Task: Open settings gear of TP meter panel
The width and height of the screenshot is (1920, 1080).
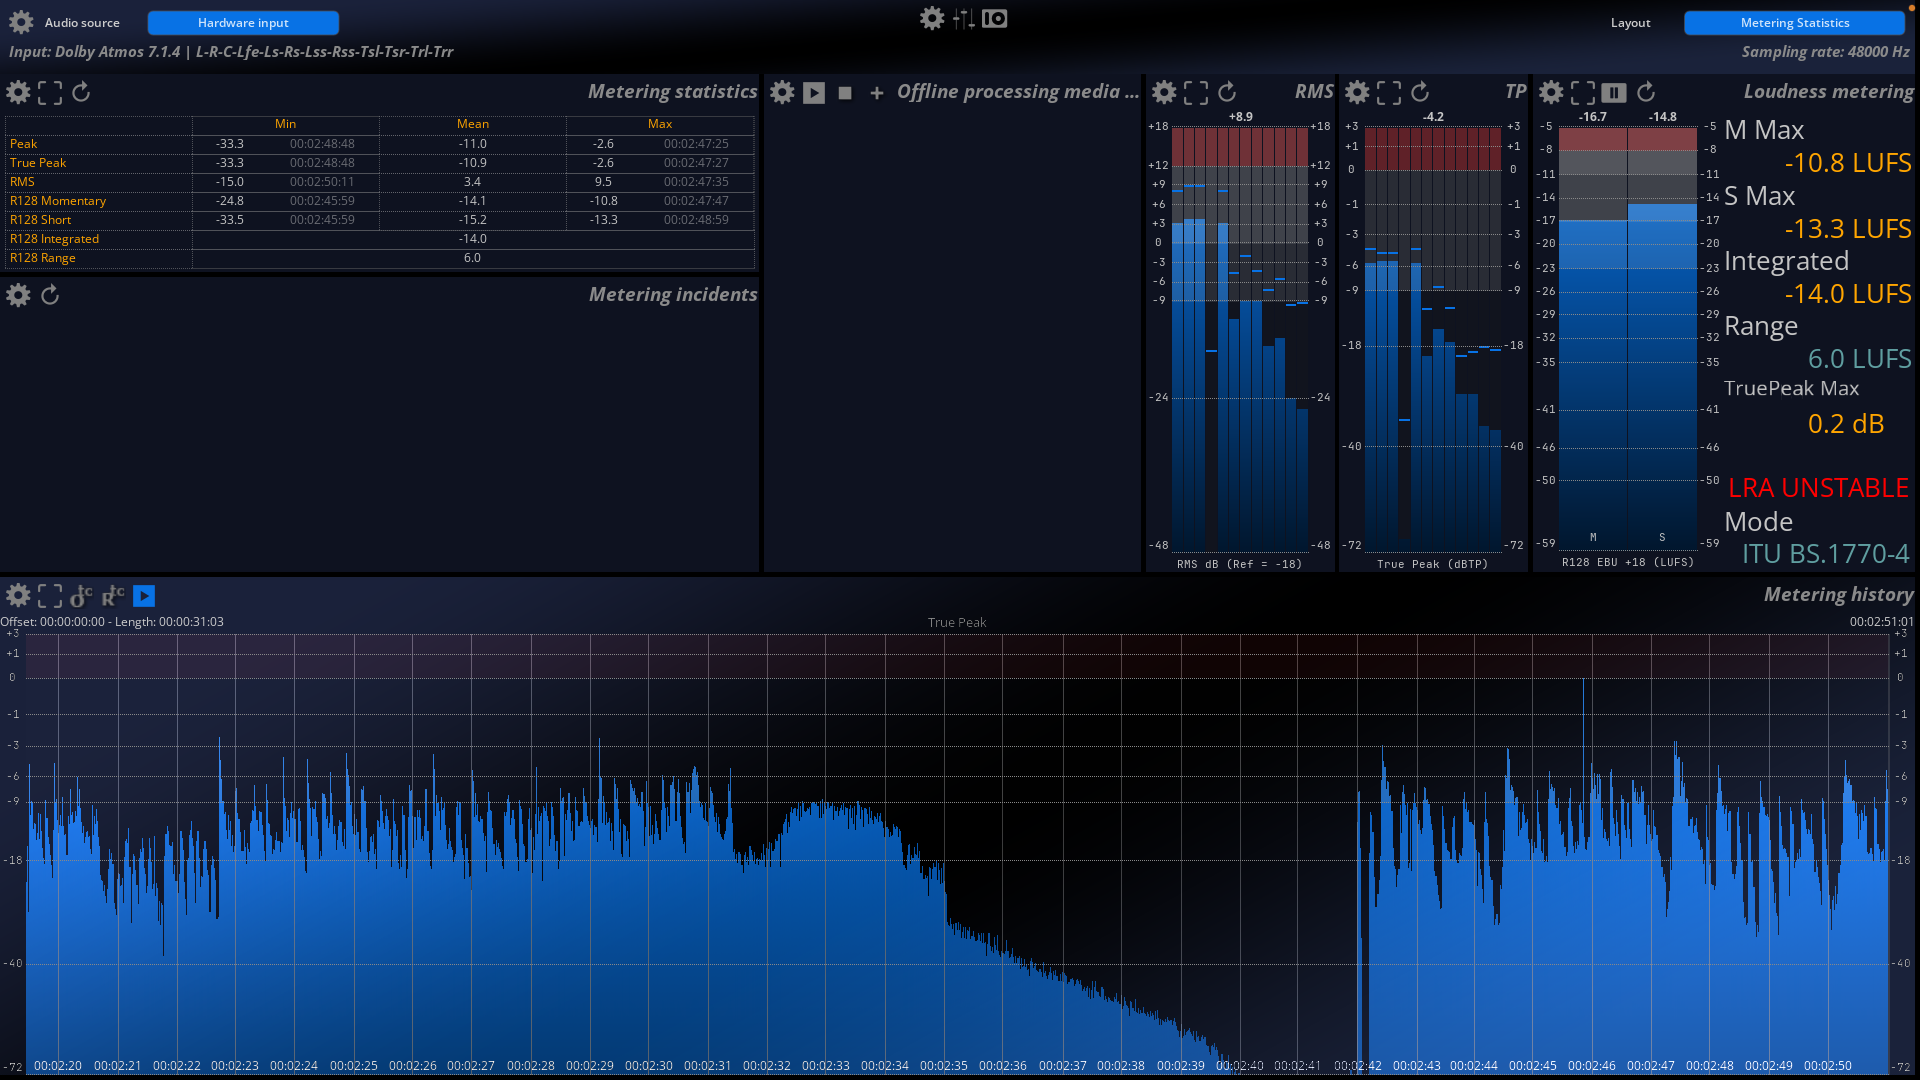Action: [1357, 92]
